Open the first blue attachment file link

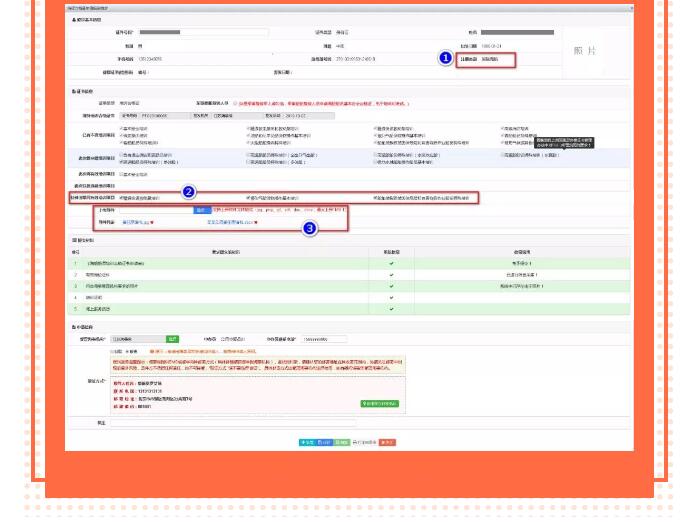(x=137, y=222)
